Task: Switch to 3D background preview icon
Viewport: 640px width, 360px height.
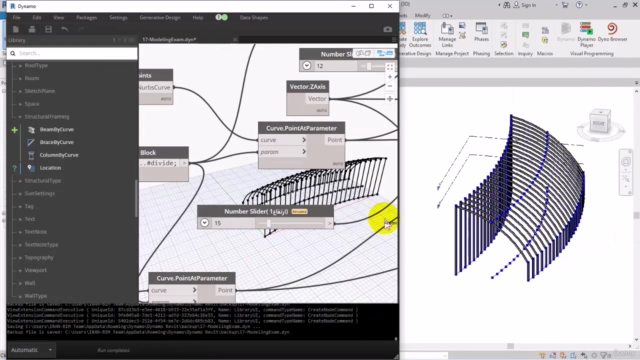Action: (x=363, y=53)
